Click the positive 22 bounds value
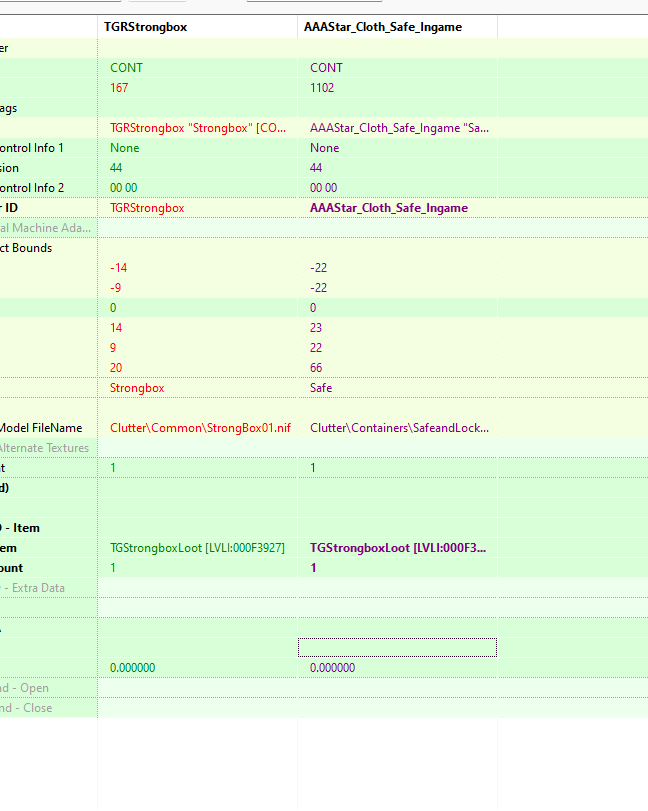Image resolution: width=648 pixels, height=811 pixels. [x=316, y=348]
